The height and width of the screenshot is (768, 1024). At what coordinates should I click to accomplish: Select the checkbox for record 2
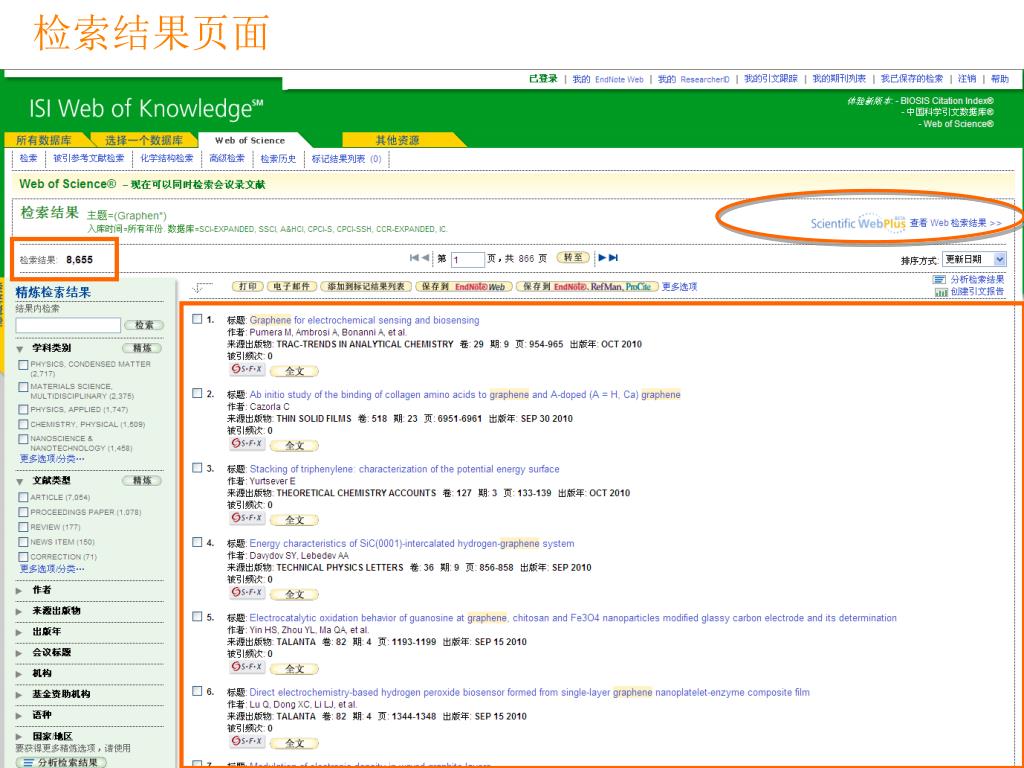click(x=197, y=394)
